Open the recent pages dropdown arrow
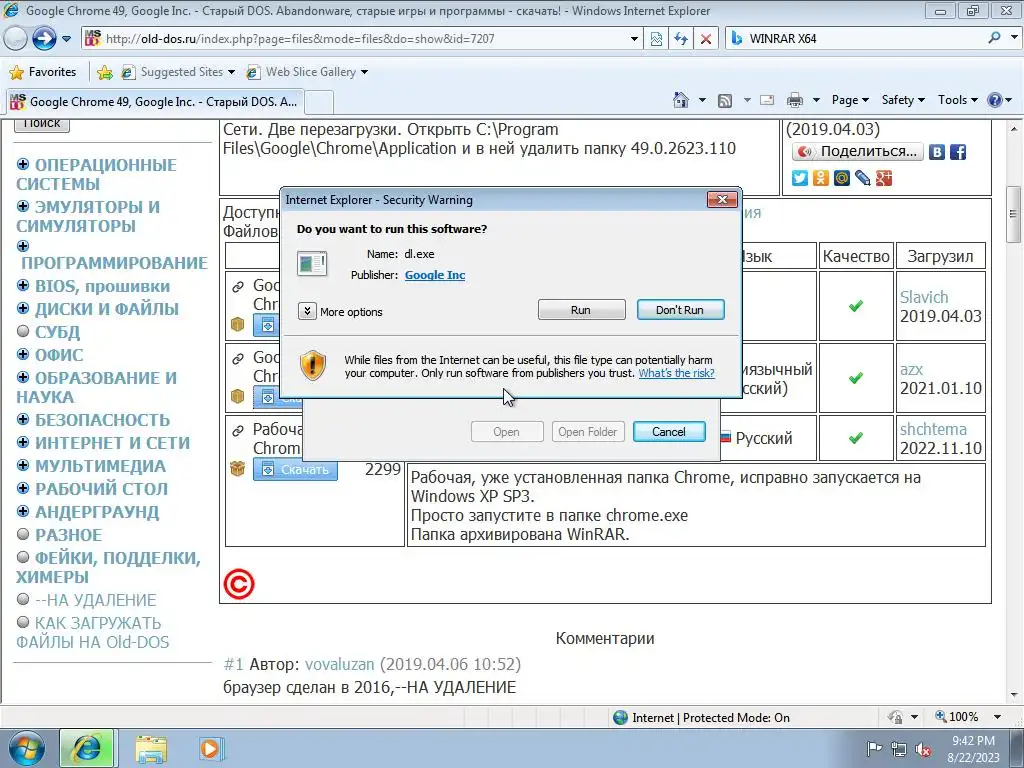The height and width of the screenshot is (768, 1024). 66,39
